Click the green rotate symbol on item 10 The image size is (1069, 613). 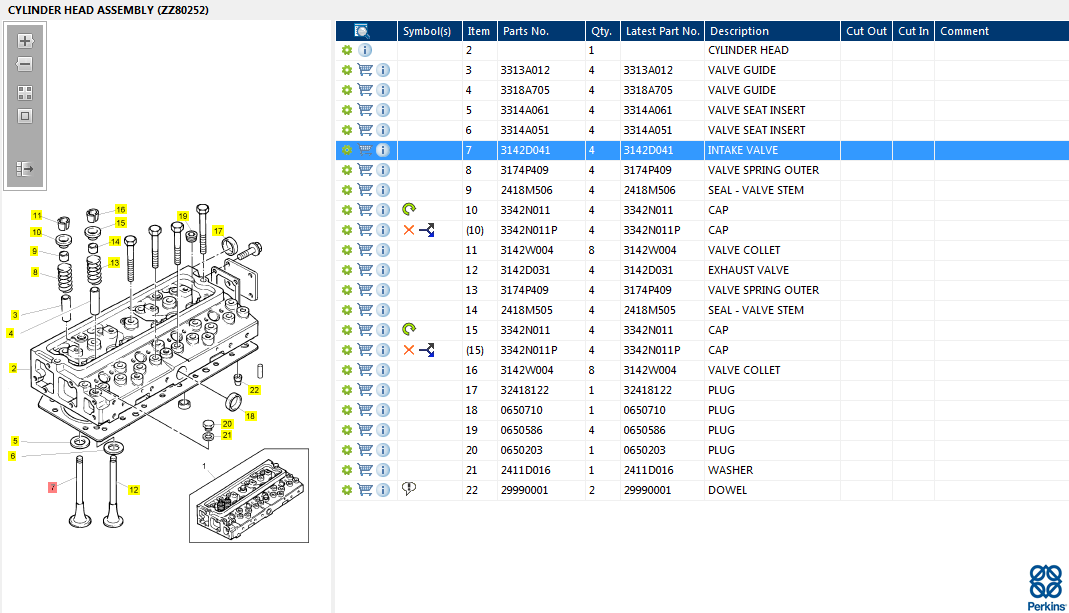tap(409, 210)
